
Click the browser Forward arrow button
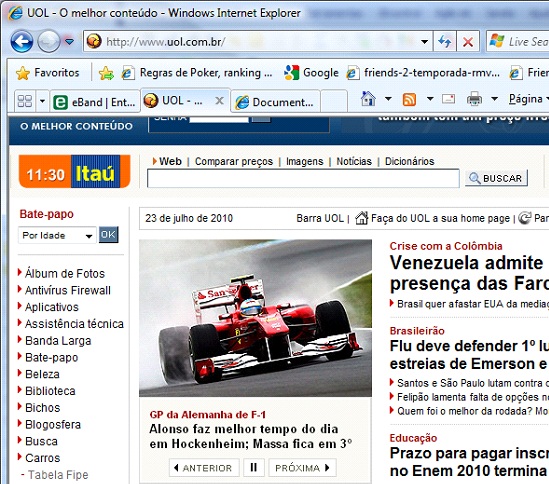tap(49, 42)
